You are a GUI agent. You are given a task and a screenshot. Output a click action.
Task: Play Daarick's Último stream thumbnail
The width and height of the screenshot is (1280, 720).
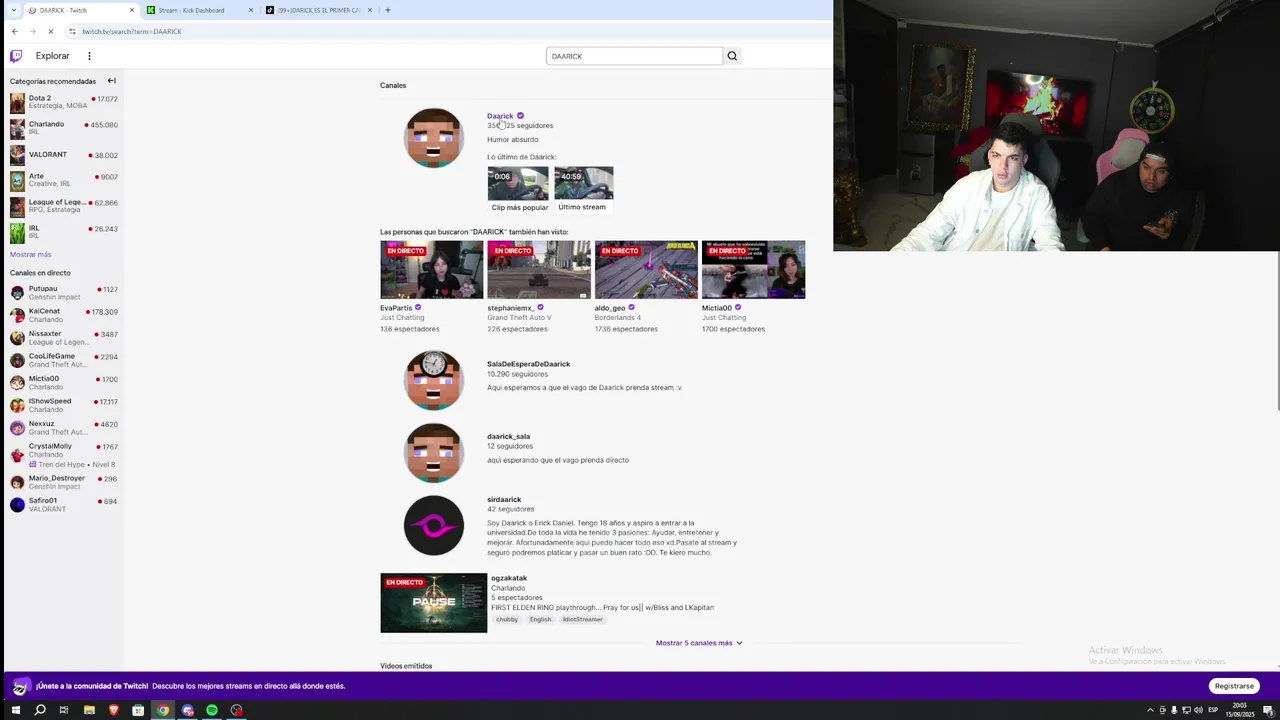[x=584, y=184]
